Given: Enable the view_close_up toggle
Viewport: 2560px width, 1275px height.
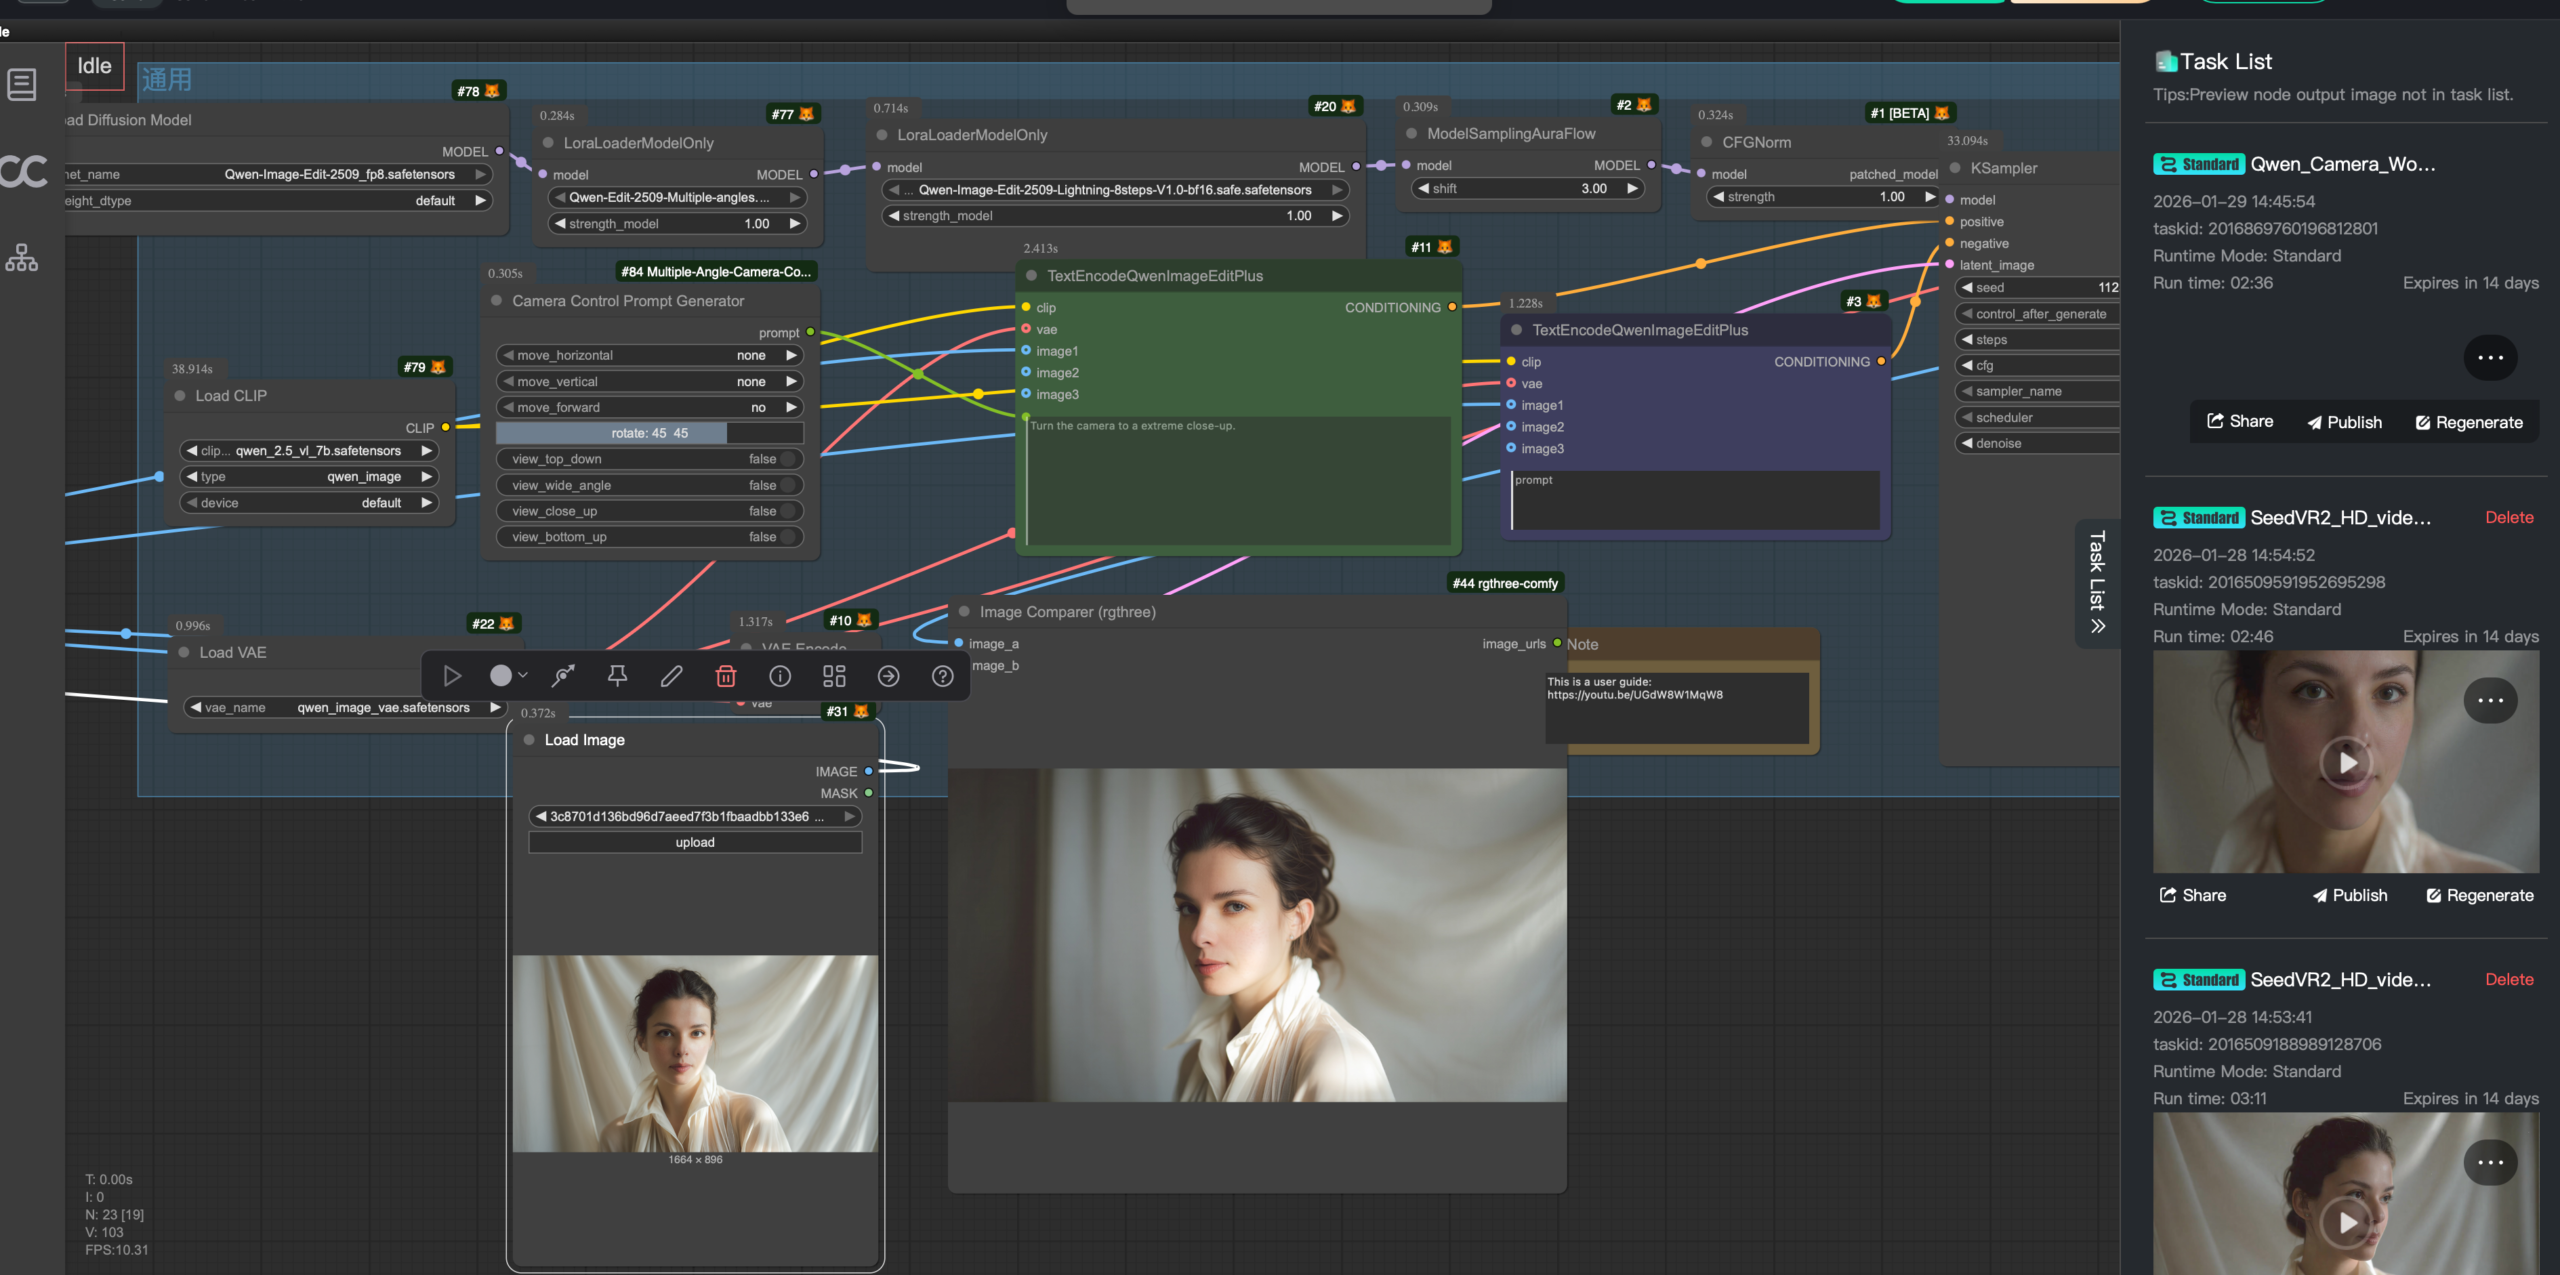Looking at the screenshot, I should (789, 511).
